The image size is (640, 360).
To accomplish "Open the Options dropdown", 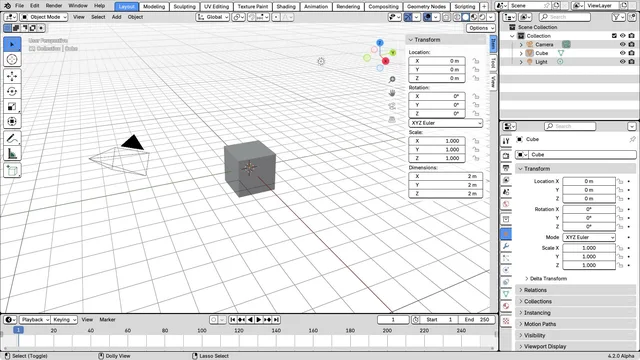I will pyautogui.click(x=481, y=28).
